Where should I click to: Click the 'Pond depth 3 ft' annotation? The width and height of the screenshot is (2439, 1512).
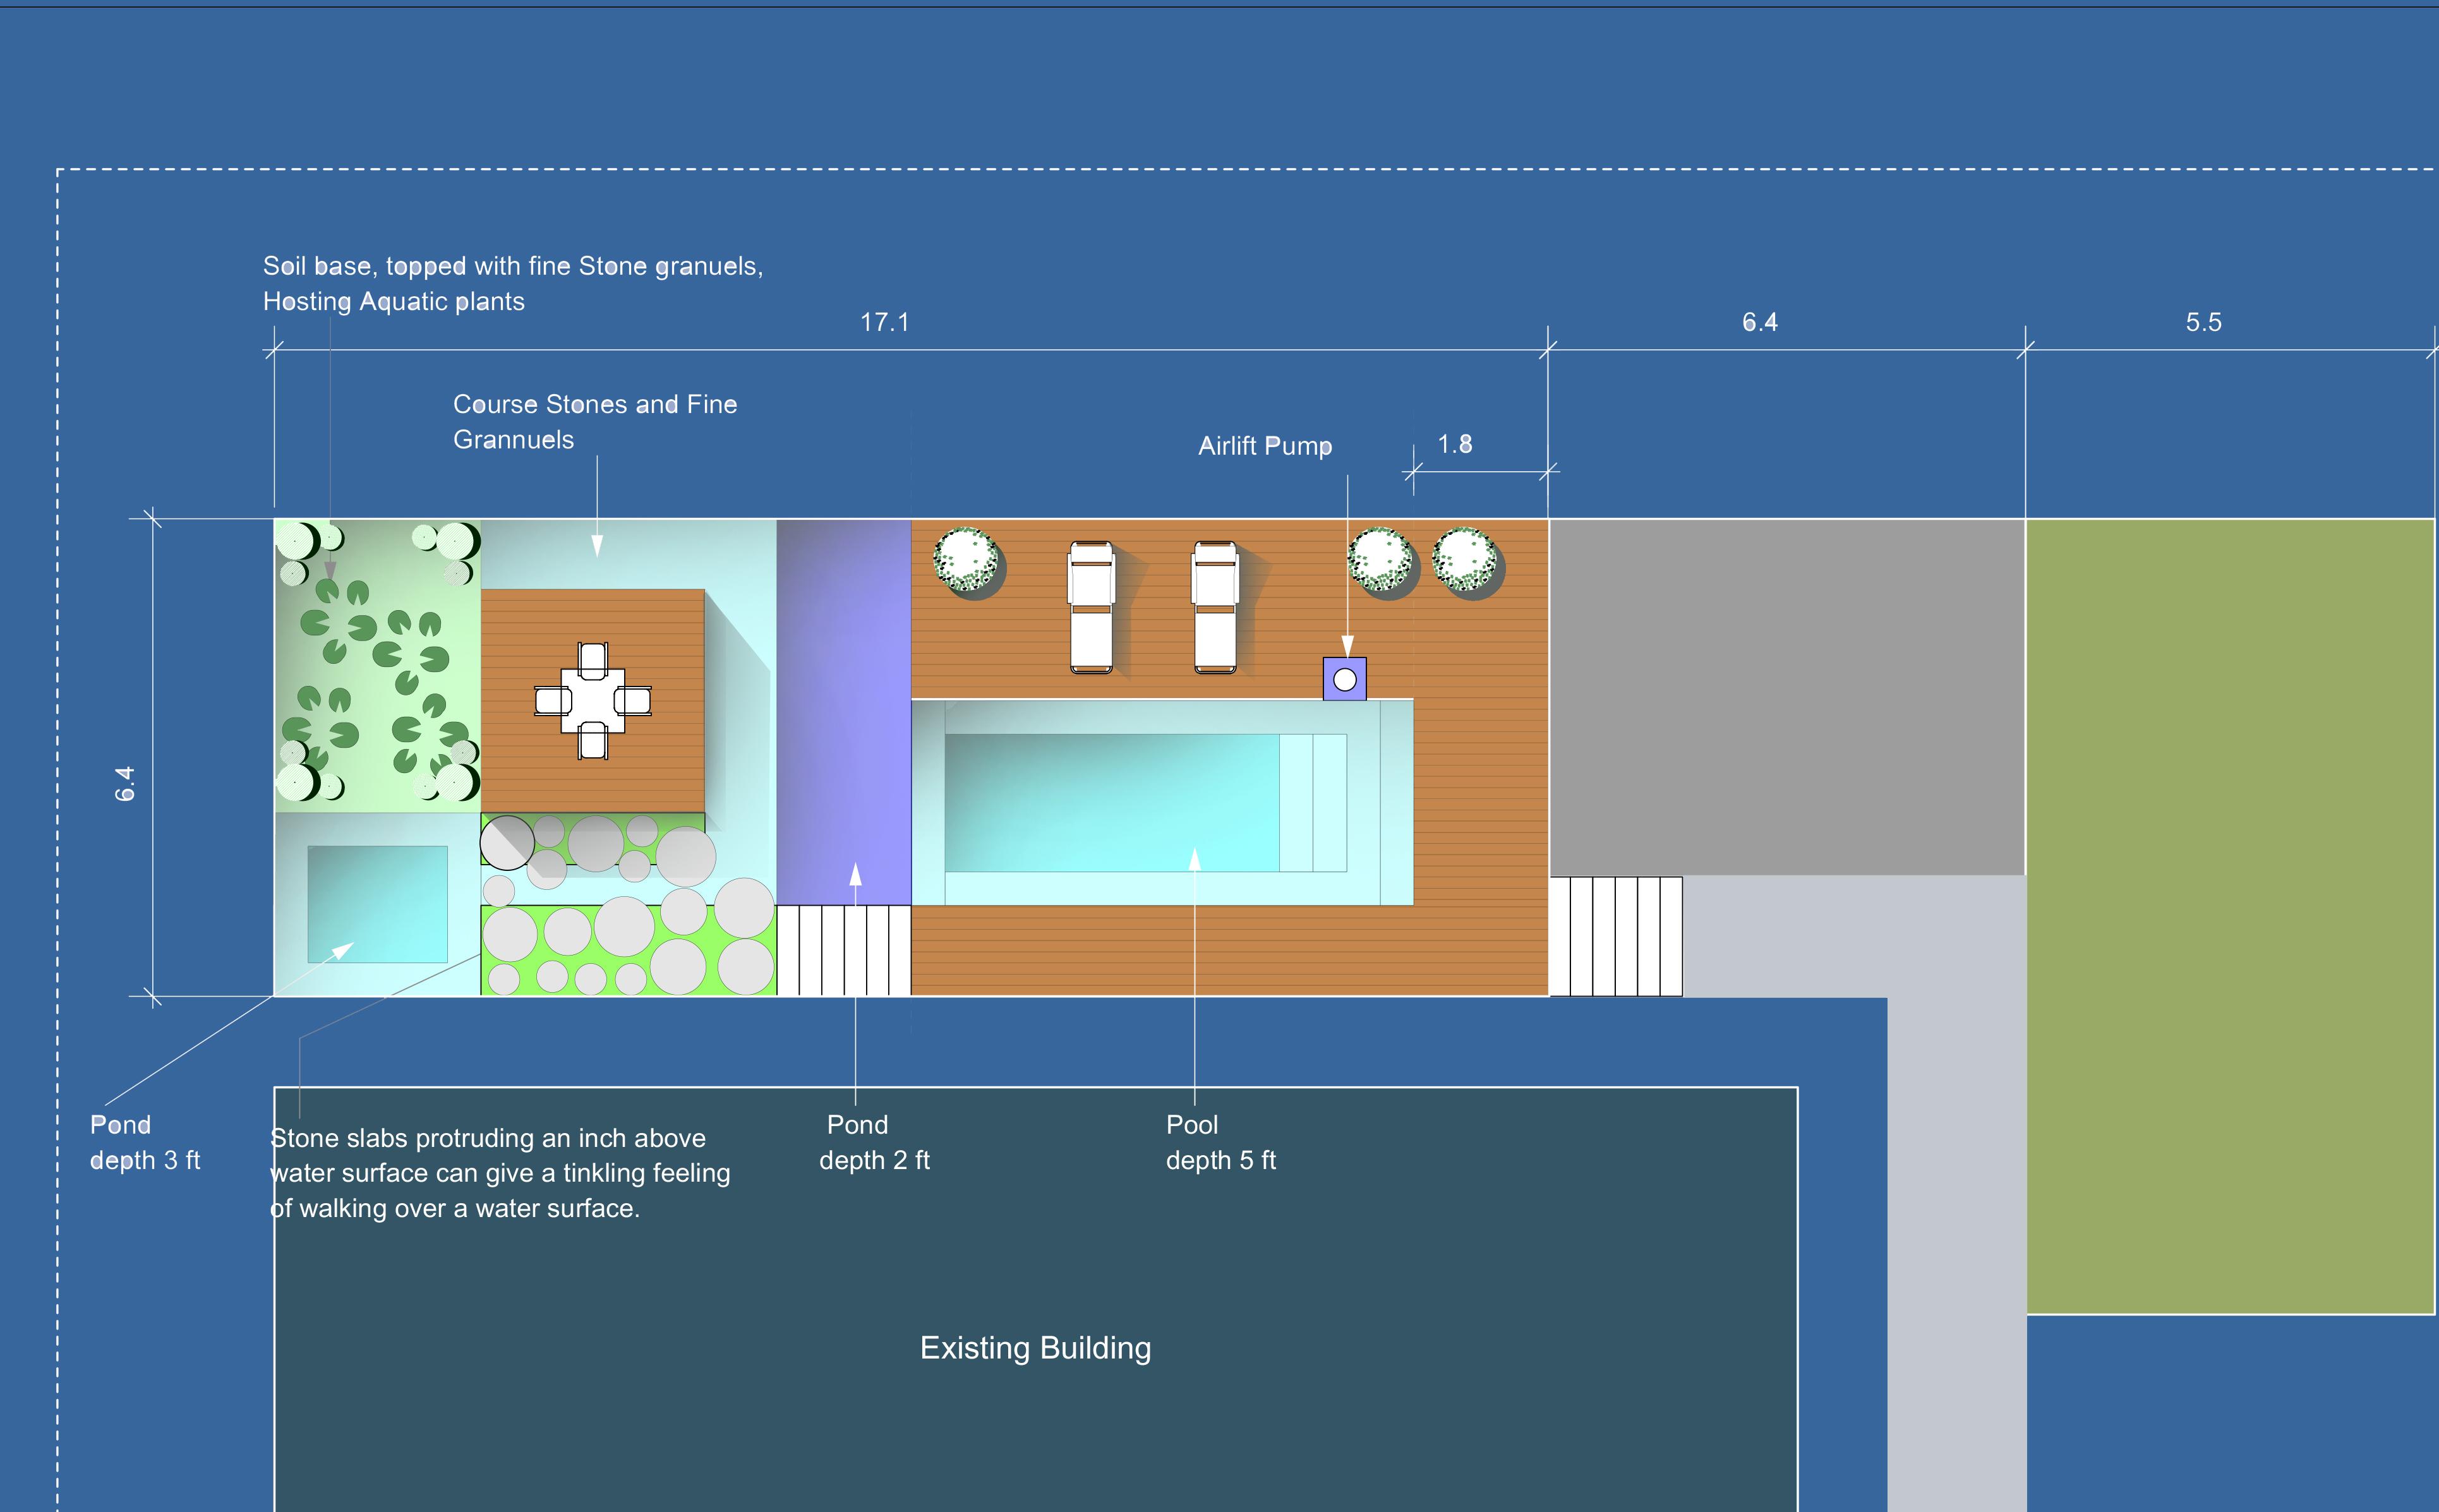pos(145,1142)
